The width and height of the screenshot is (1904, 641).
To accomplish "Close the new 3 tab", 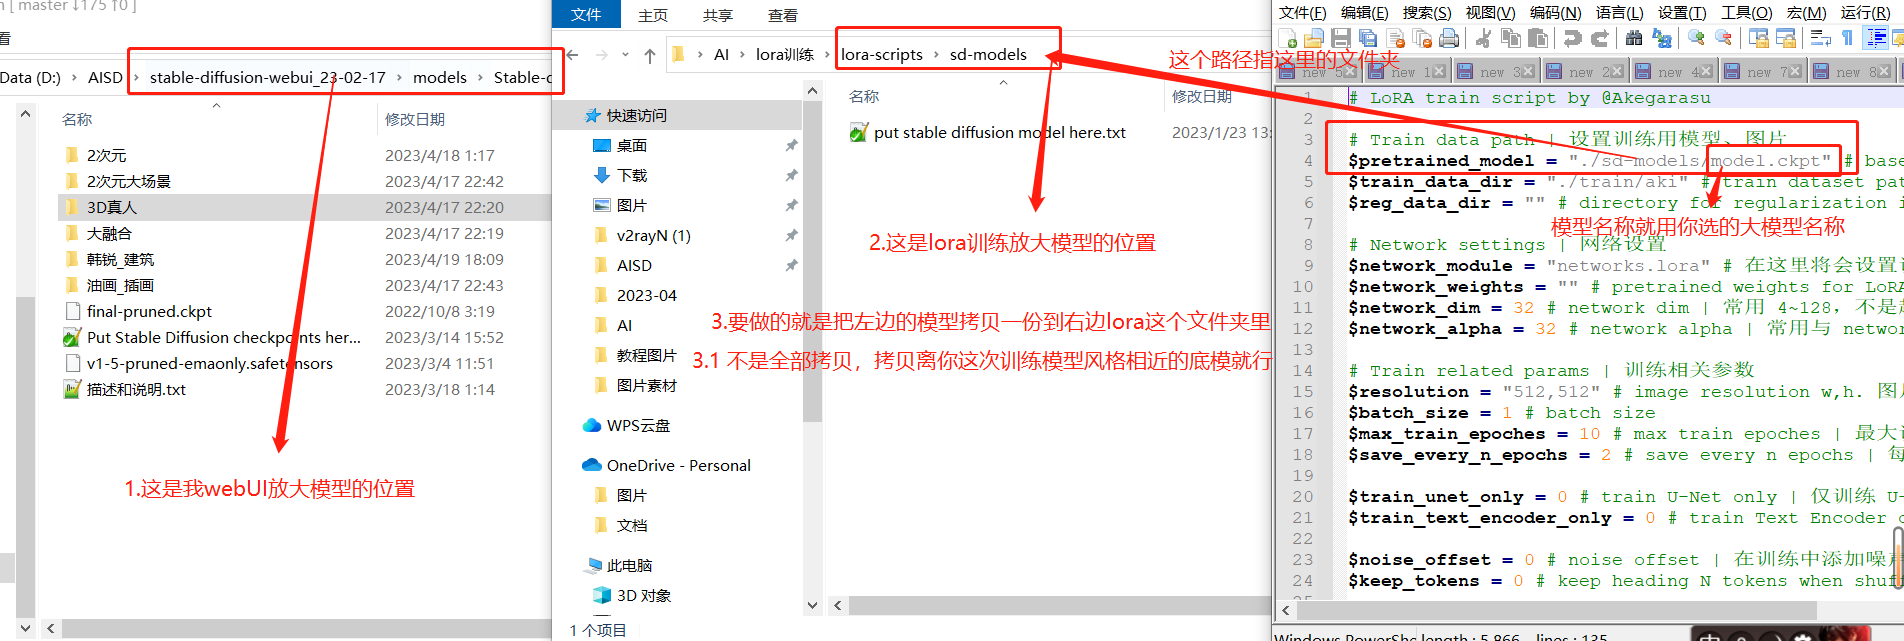I will click(x=1530, y=72).
